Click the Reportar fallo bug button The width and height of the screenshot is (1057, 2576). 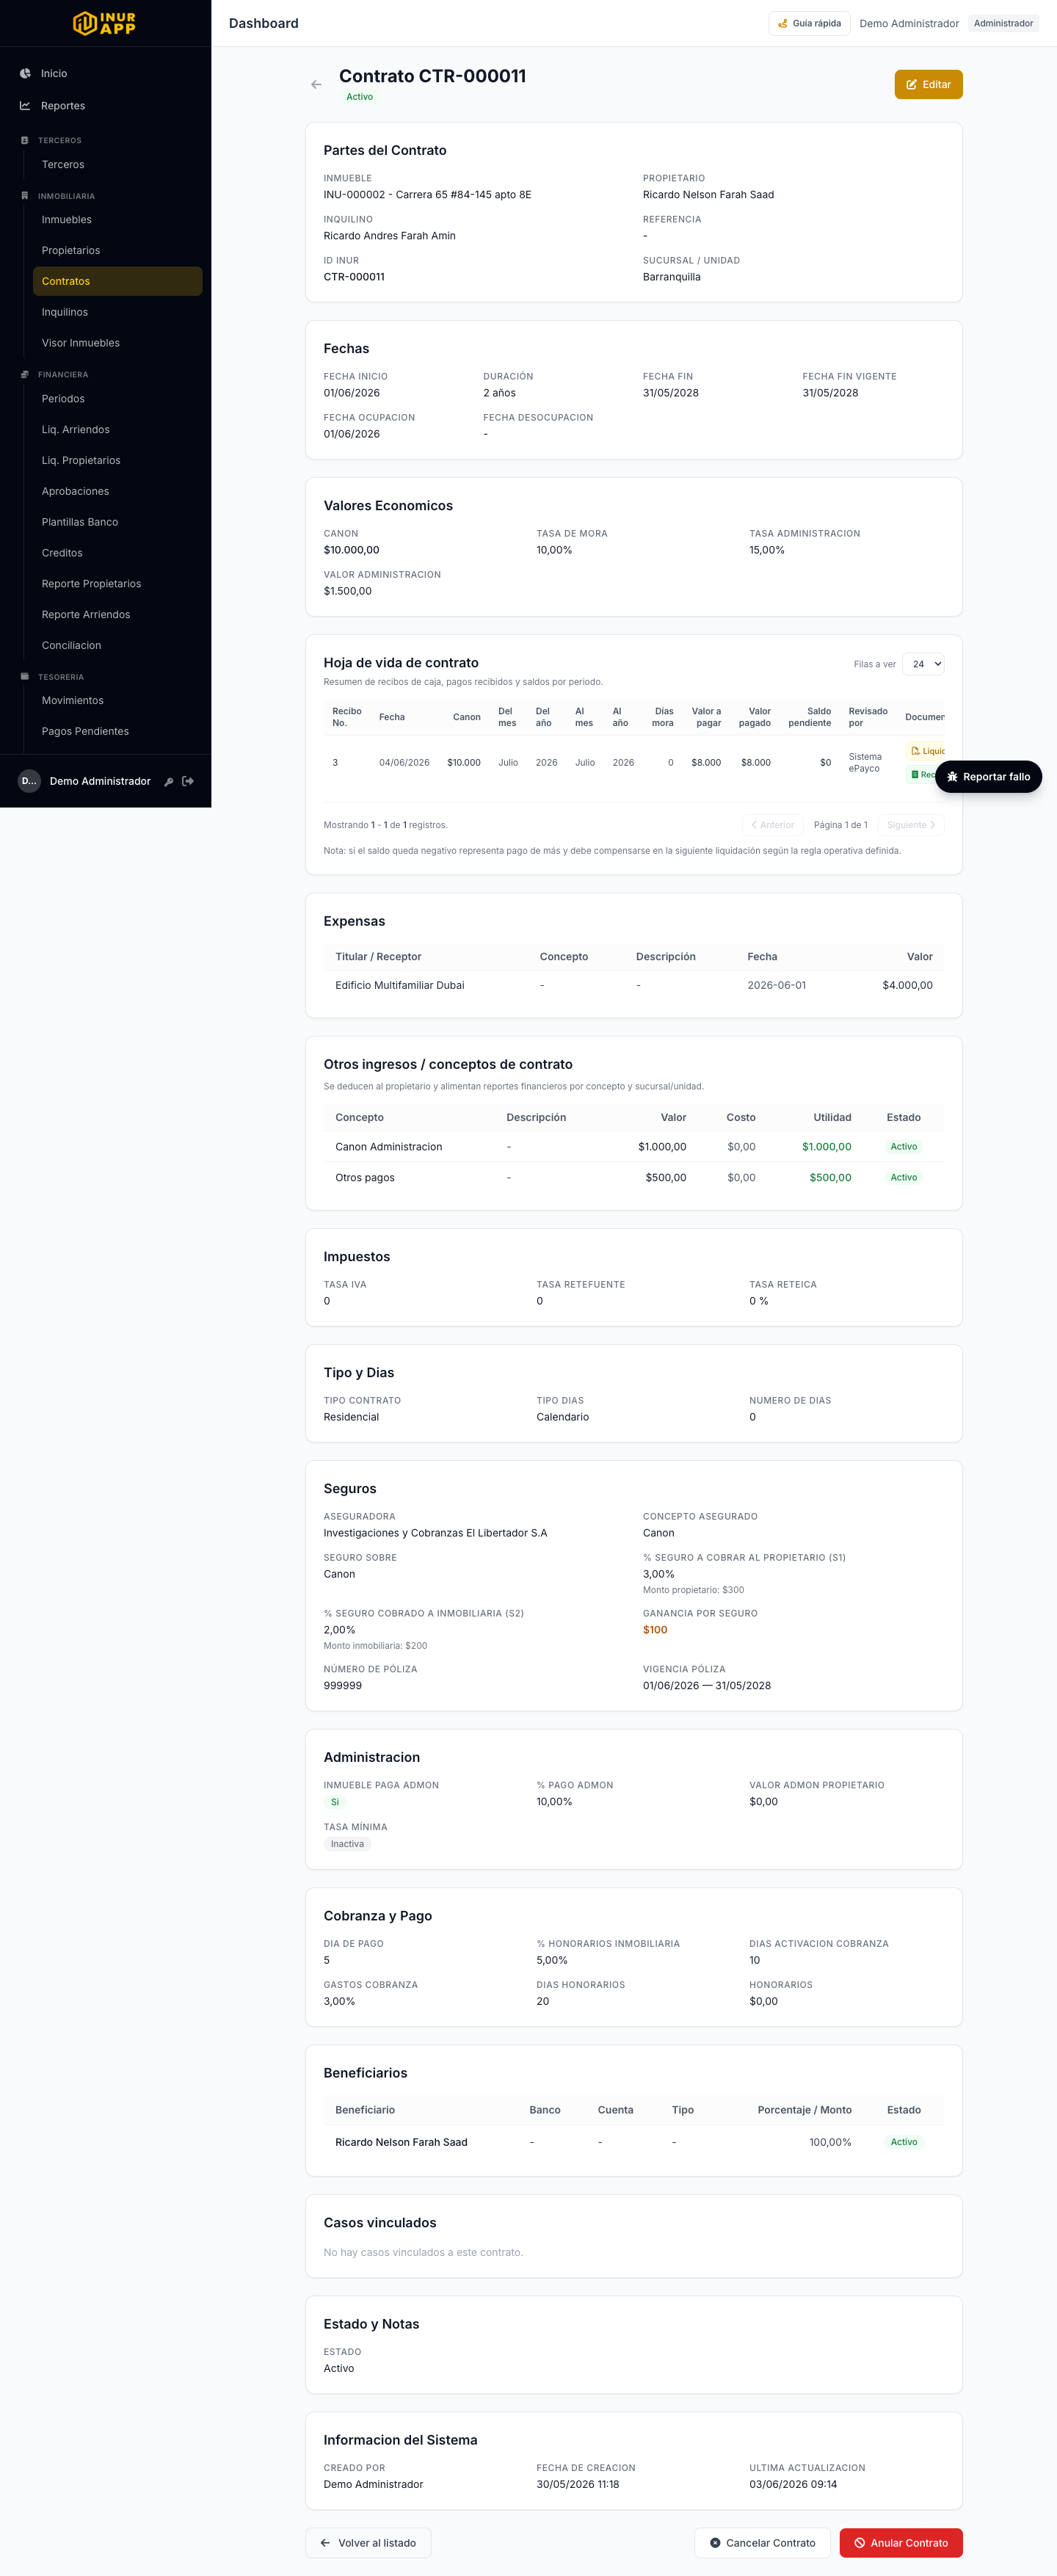[x=988, y=777]
